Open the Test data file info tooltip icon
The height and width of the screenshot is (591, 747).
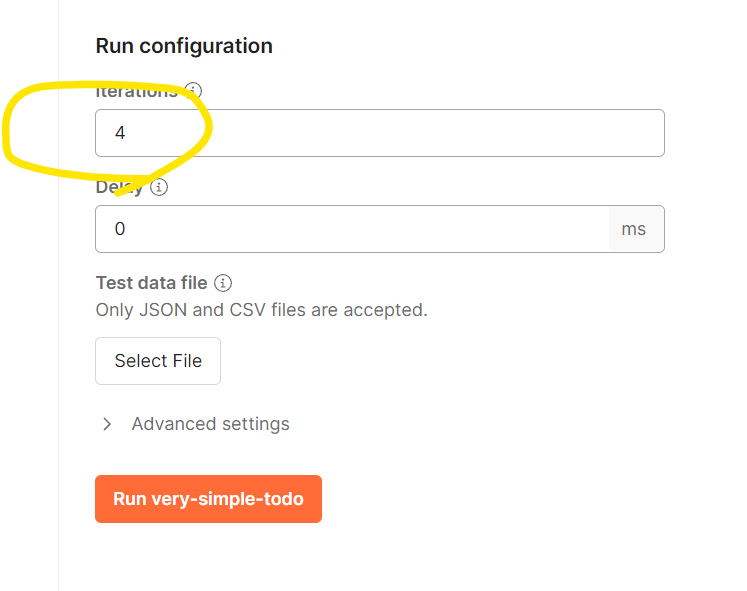point(223,283)
